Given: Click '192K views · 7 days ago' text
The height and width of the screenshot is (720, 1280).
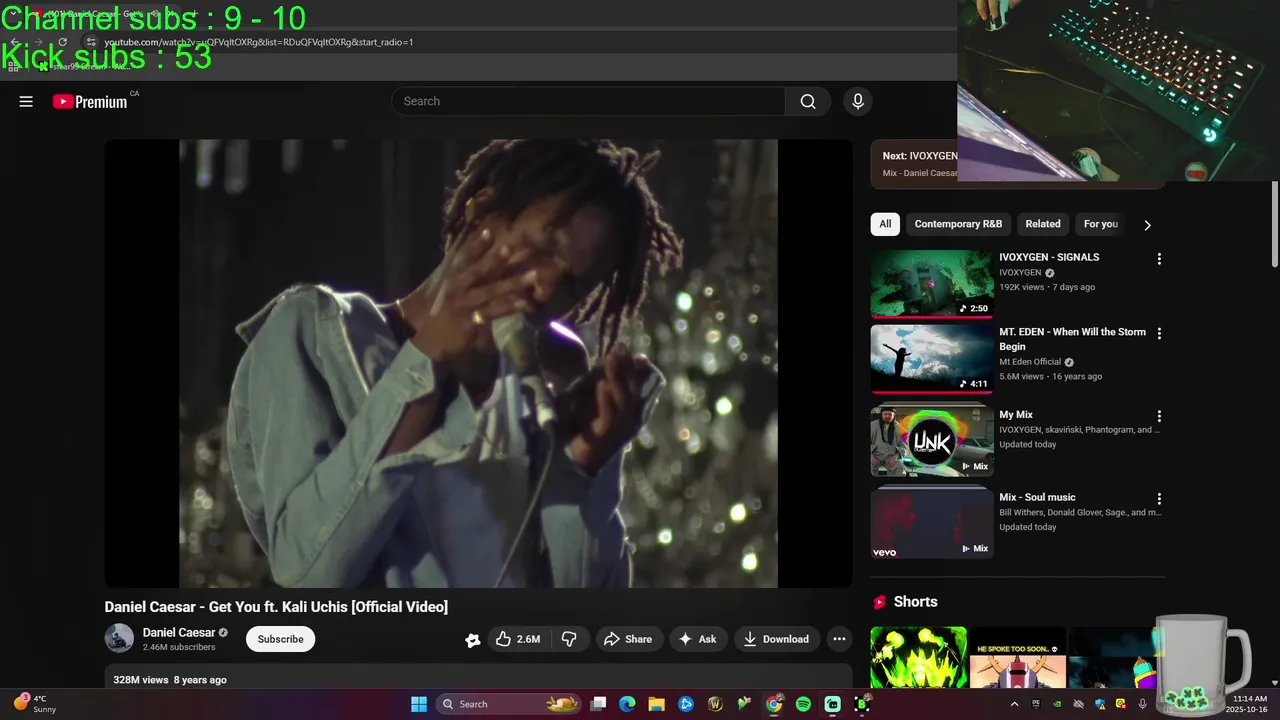Looking at the screenshot, I should point(1047,287).
